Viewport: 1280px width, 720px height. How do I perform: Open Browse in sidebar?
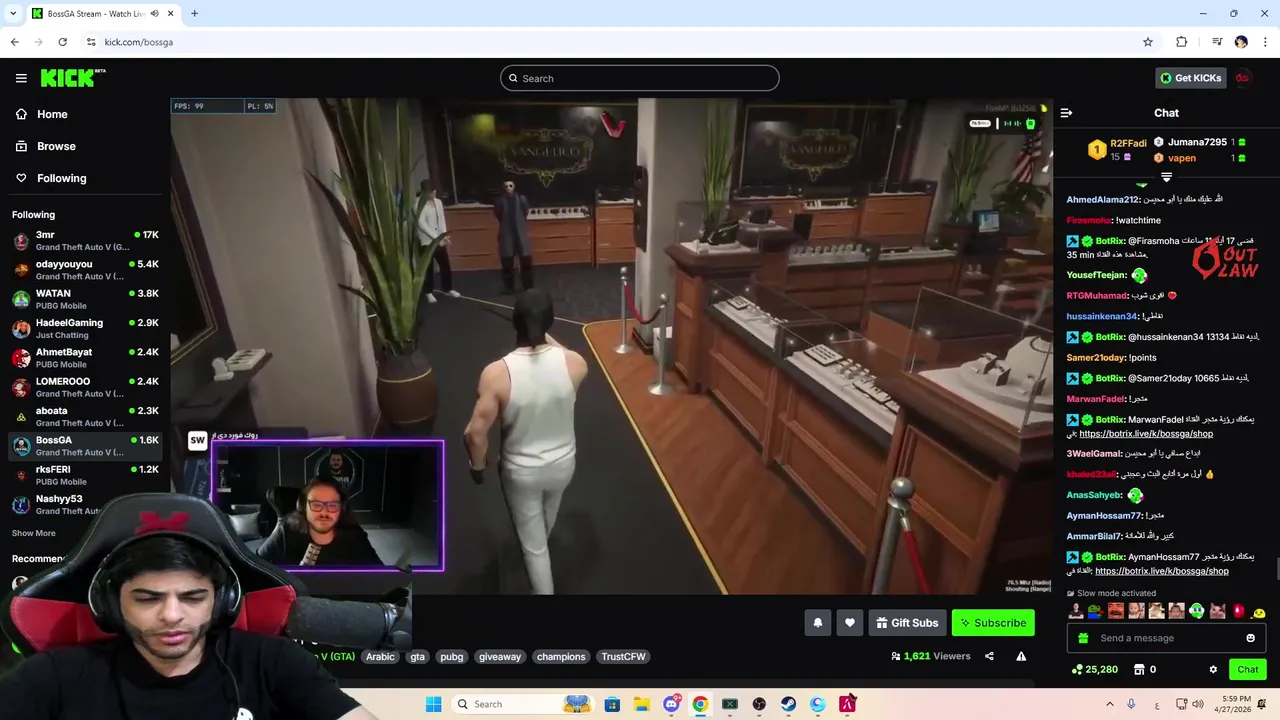56,146
